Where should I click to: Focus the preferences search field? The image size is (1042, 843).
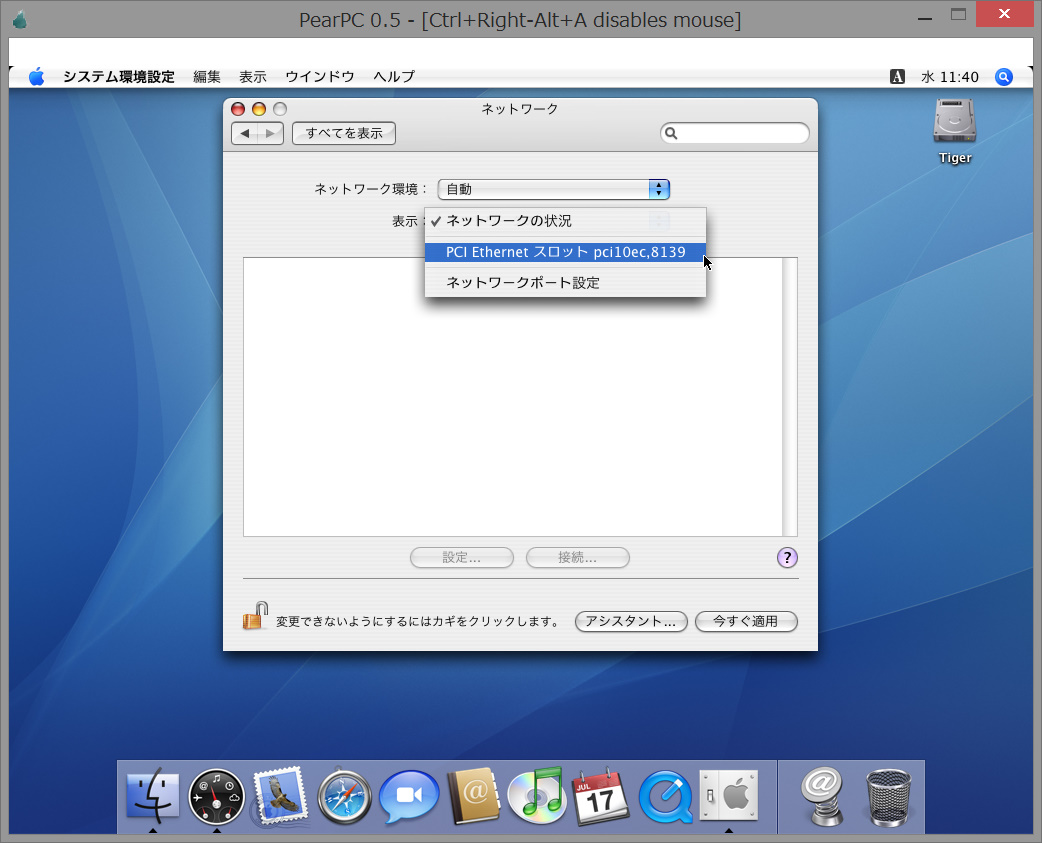point(734,134)
